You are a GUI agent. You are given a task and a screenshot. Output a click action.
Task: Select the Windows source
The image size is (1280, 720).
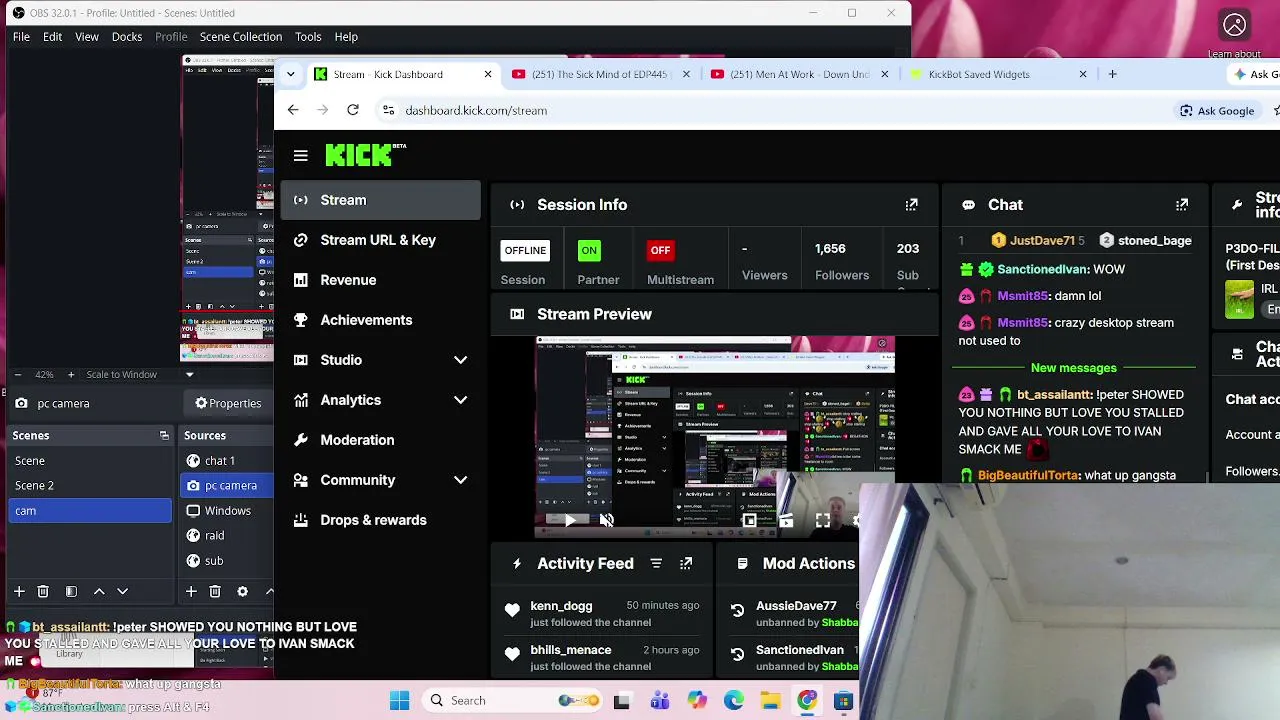tap(228, 511)
